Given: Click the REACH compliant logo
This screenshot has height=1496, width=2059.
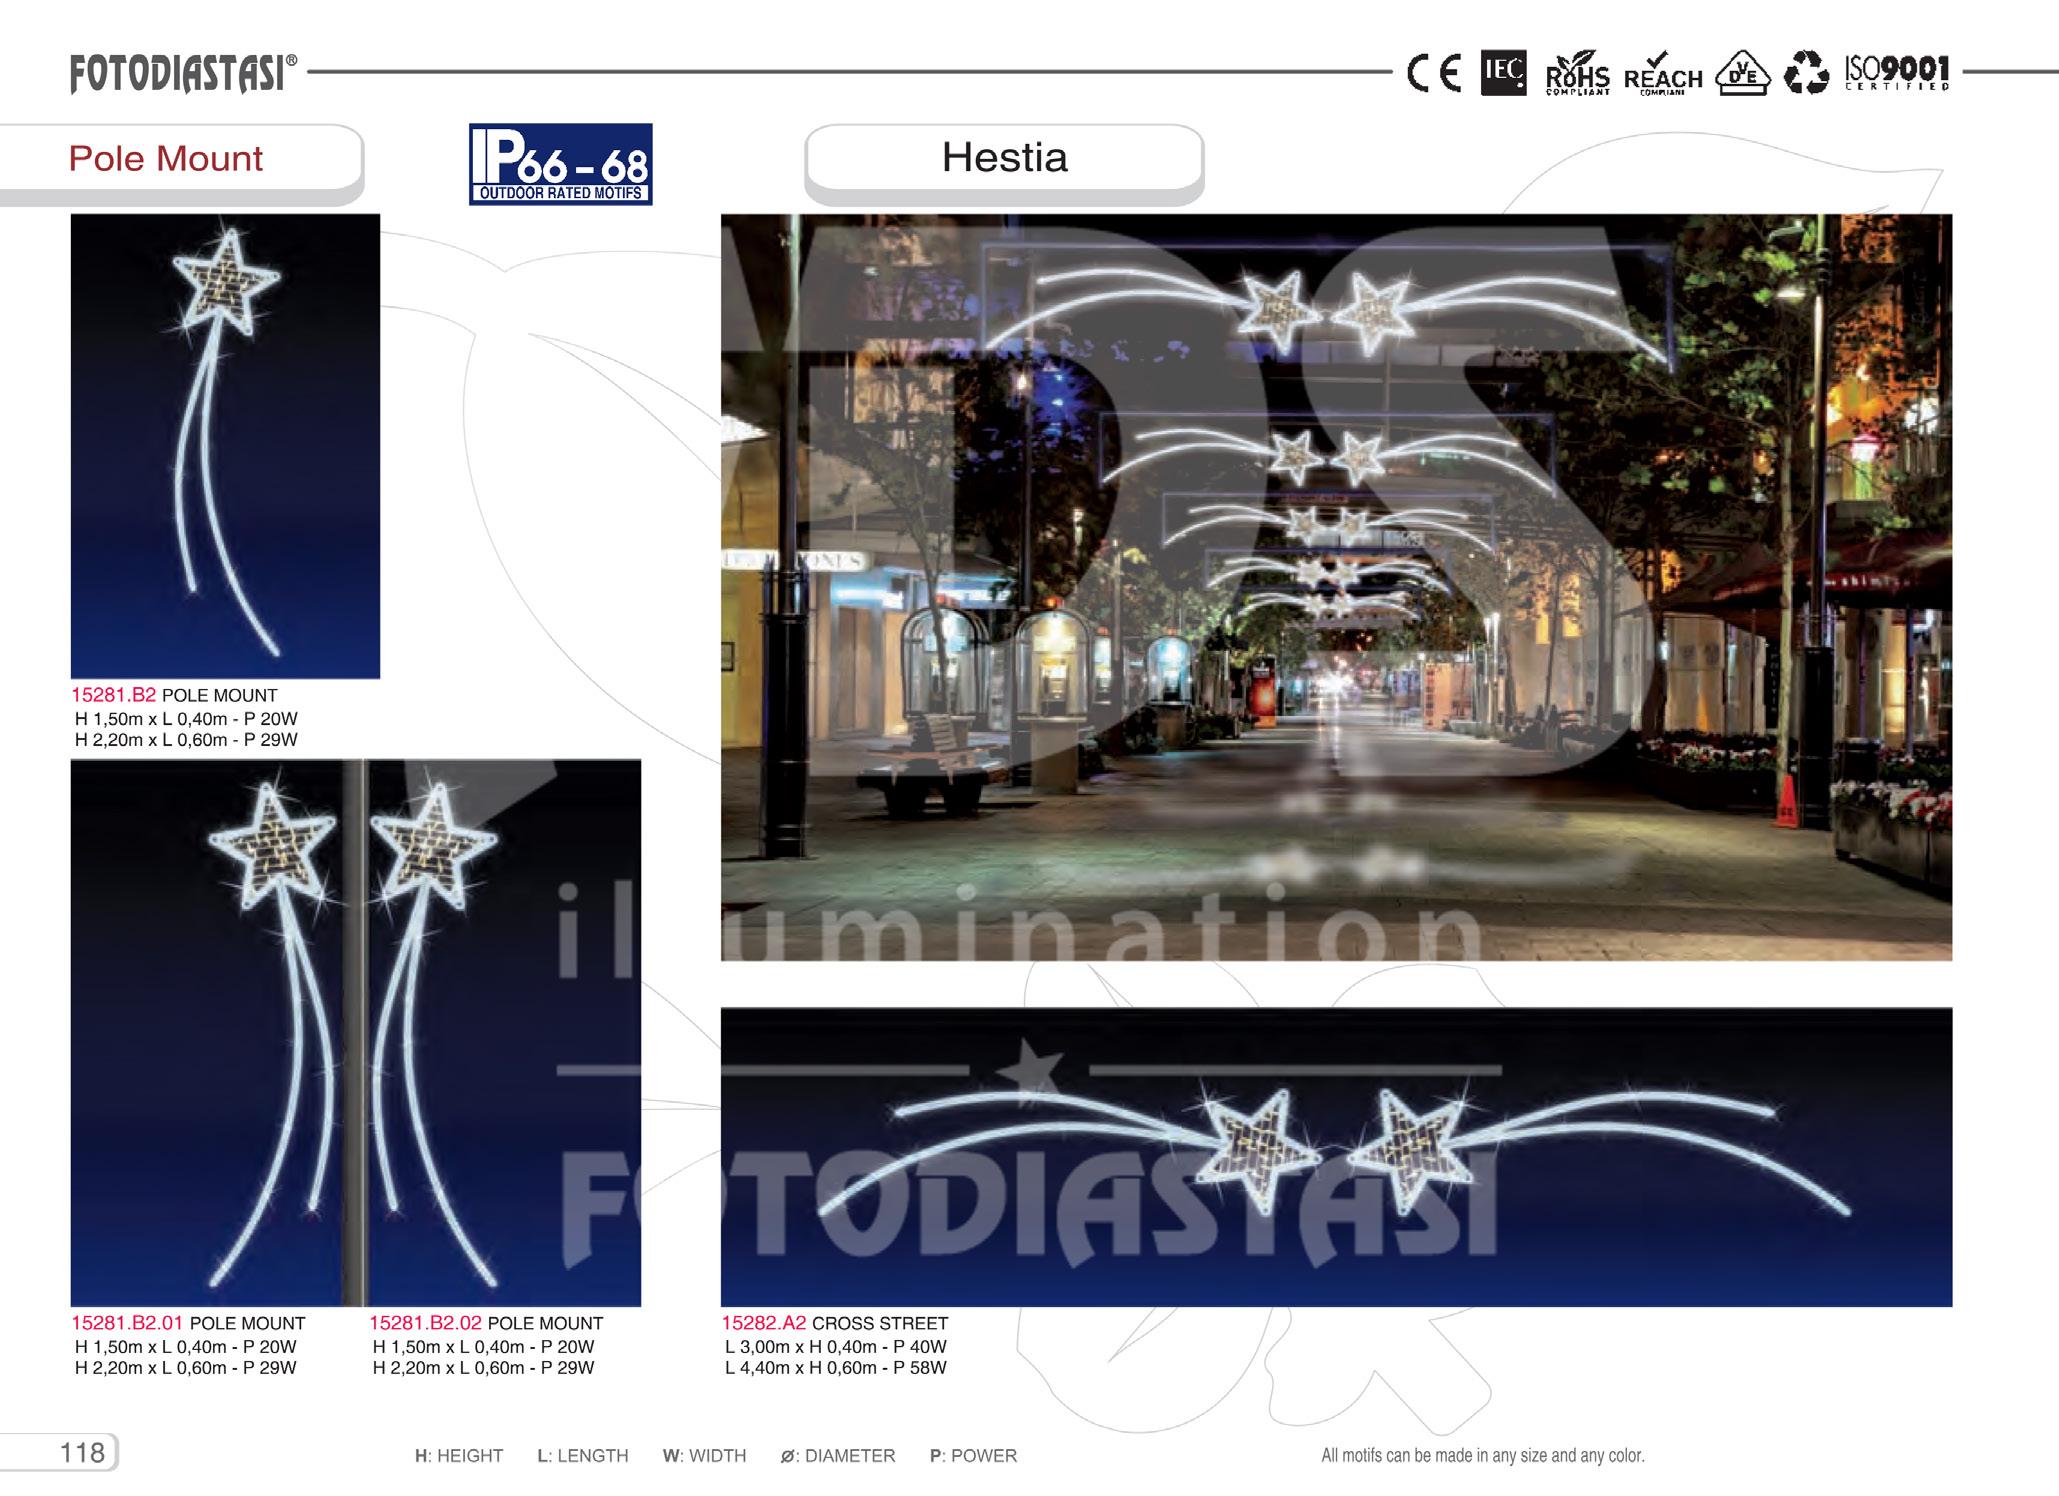Looking at the screenshot, I should (x=1662, y=75).
